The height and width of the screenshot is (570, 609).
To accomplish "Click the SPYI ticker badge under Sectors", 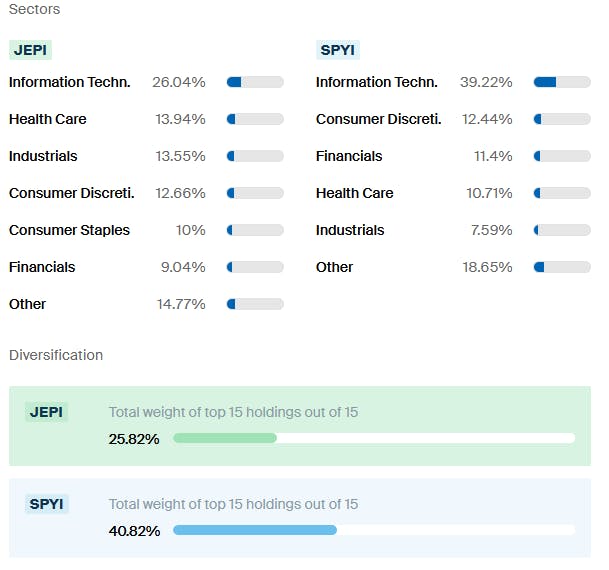I will (338, 50).
